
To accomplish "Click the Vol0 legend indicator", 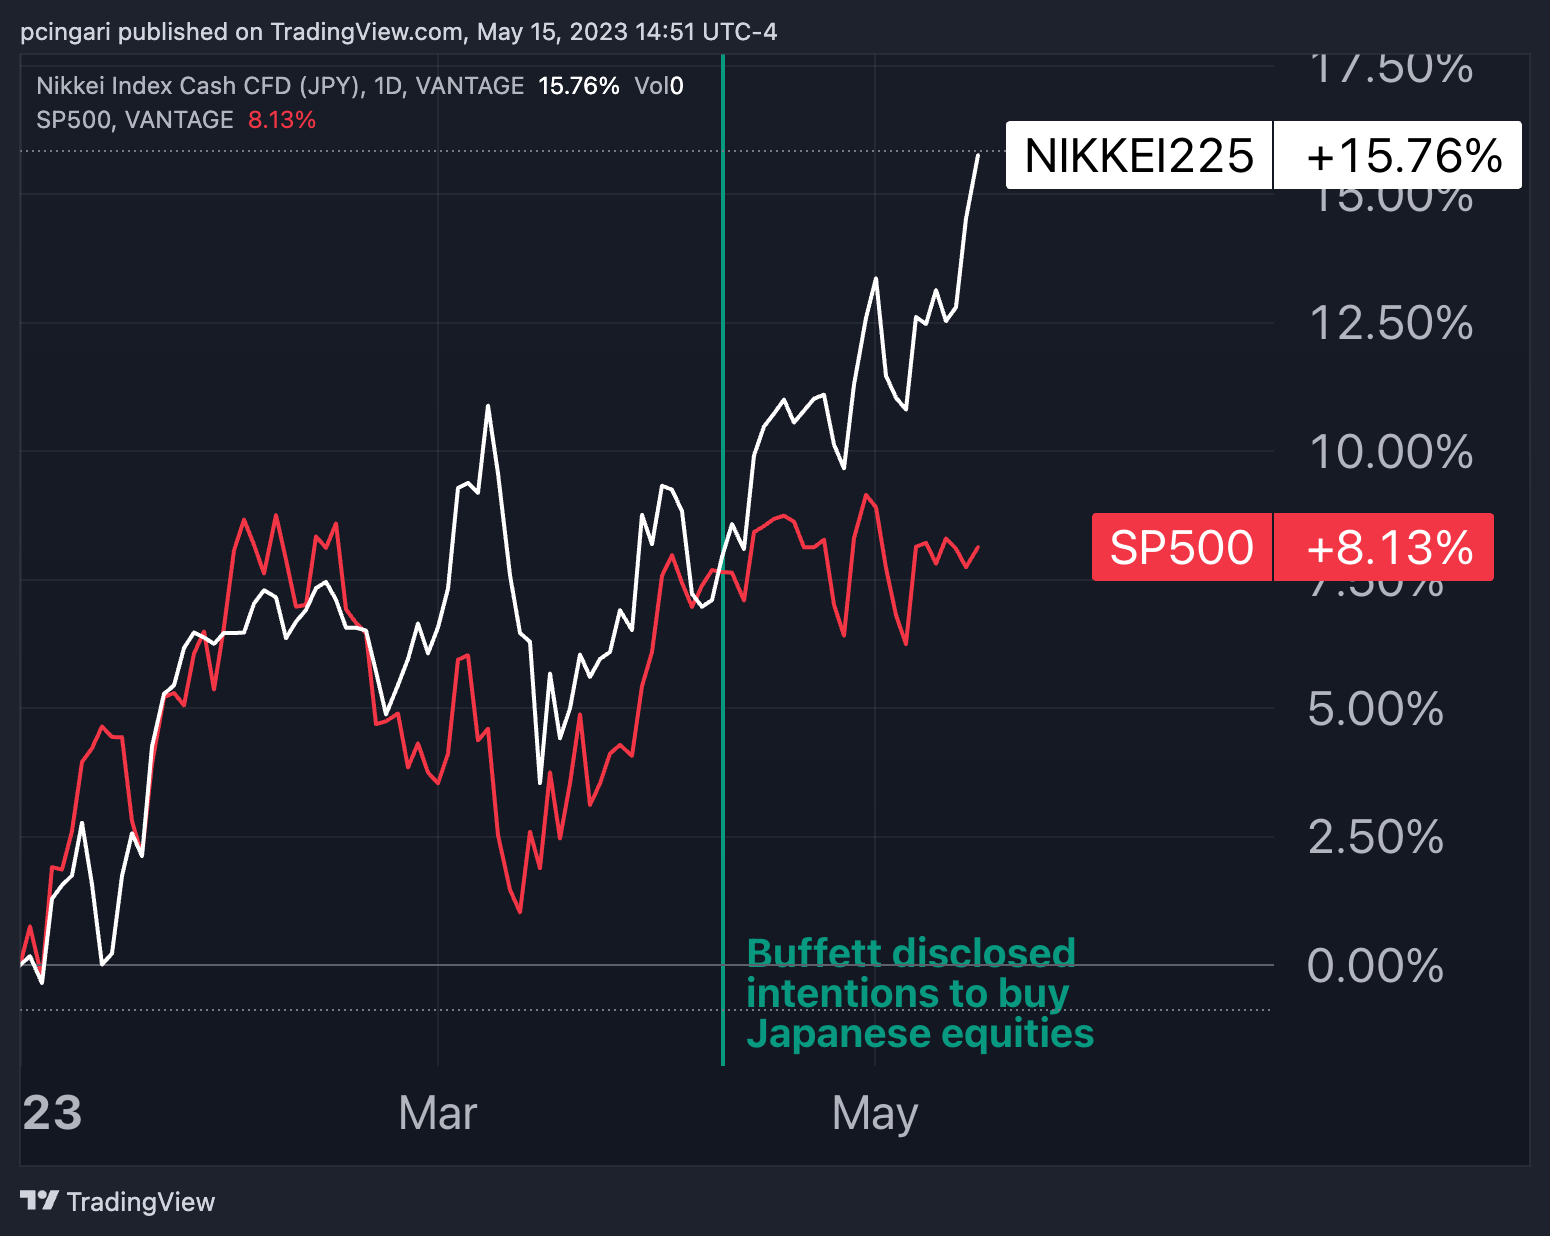I will 659,86.
